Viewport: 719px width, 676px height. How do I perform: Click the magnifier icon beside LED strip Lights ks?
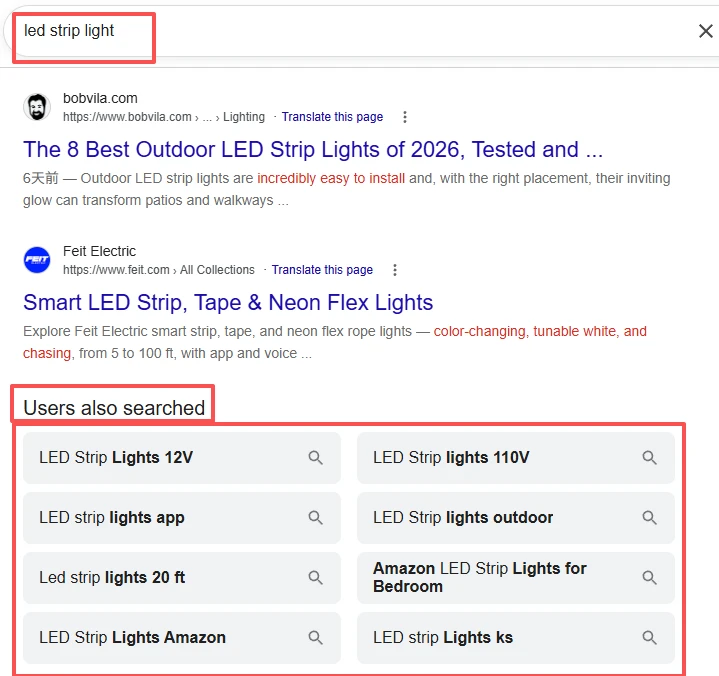coord(649,637)
